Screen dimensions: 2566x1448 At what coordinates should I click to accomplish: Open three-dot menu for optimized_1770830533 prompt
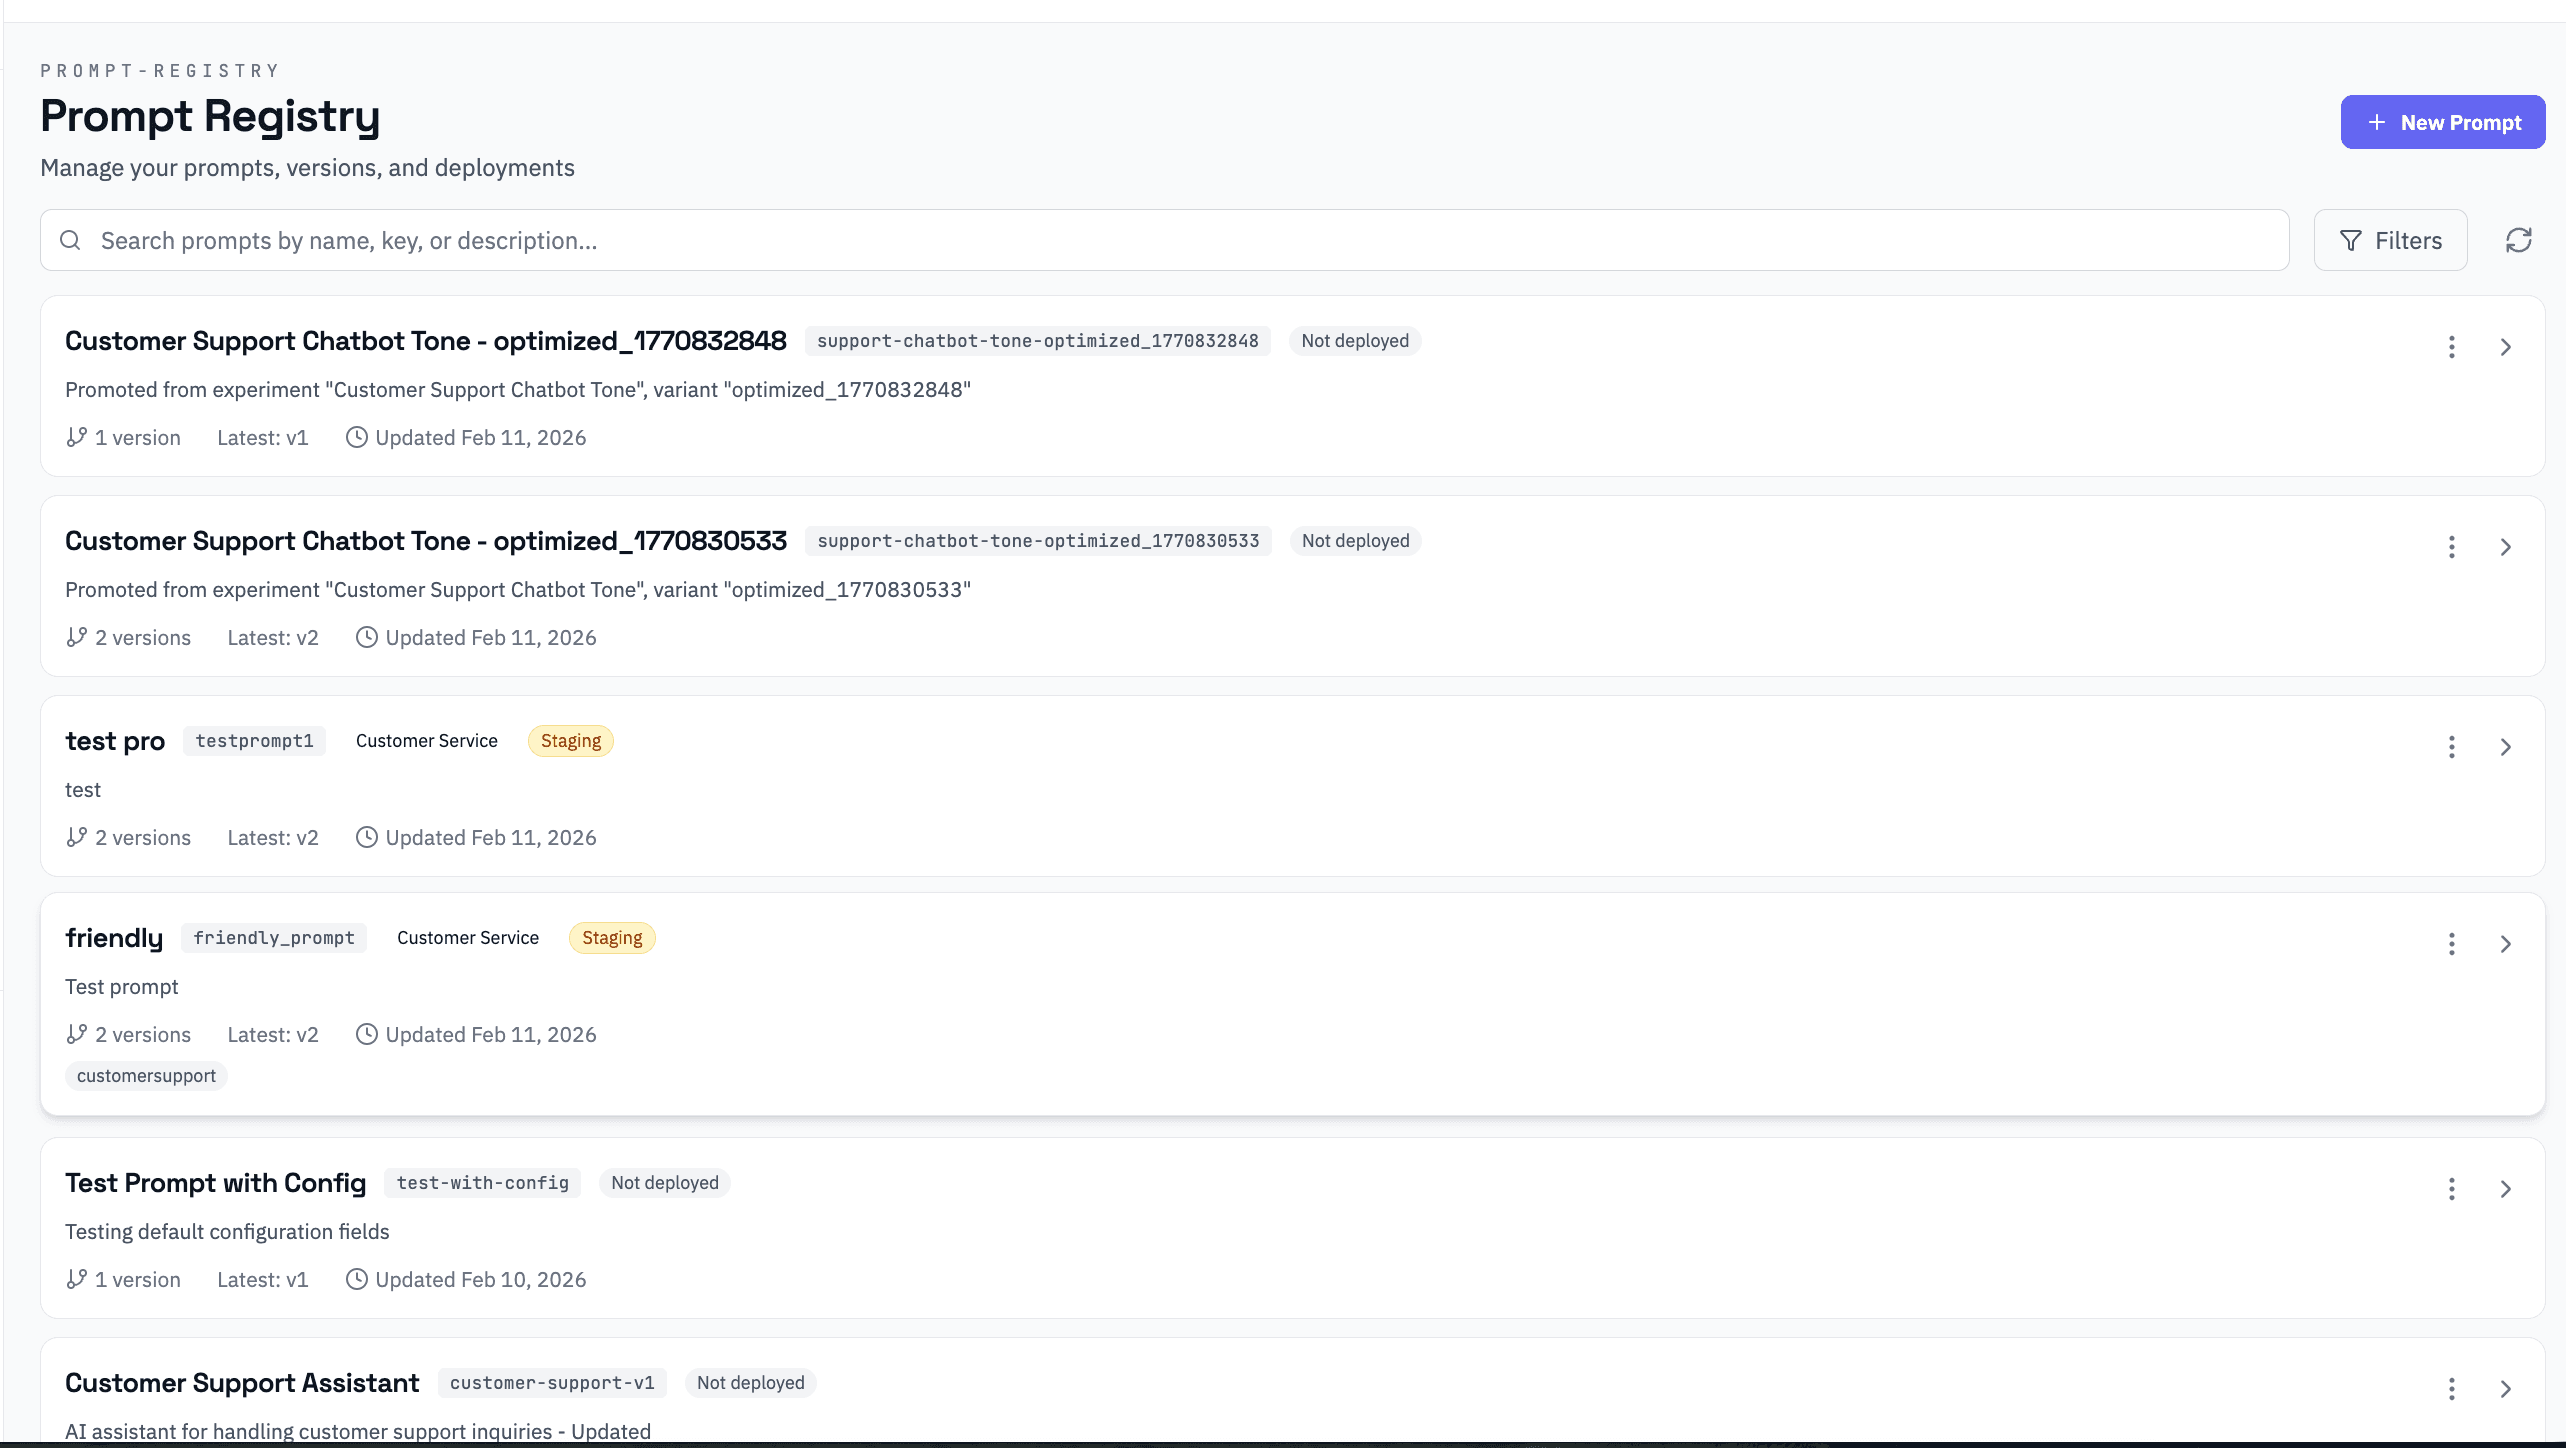coord(2451,547)
